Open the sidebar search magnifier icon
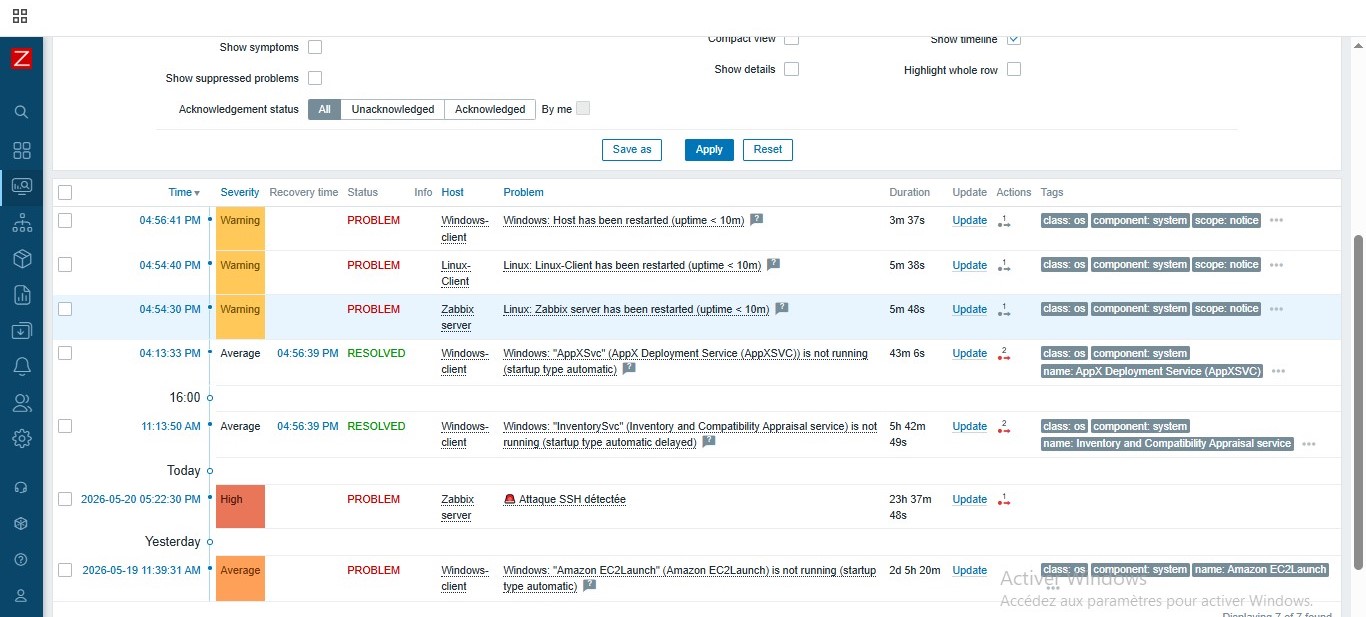Image resolution: width=1366 pixels, height=617 pixels. 21,112
